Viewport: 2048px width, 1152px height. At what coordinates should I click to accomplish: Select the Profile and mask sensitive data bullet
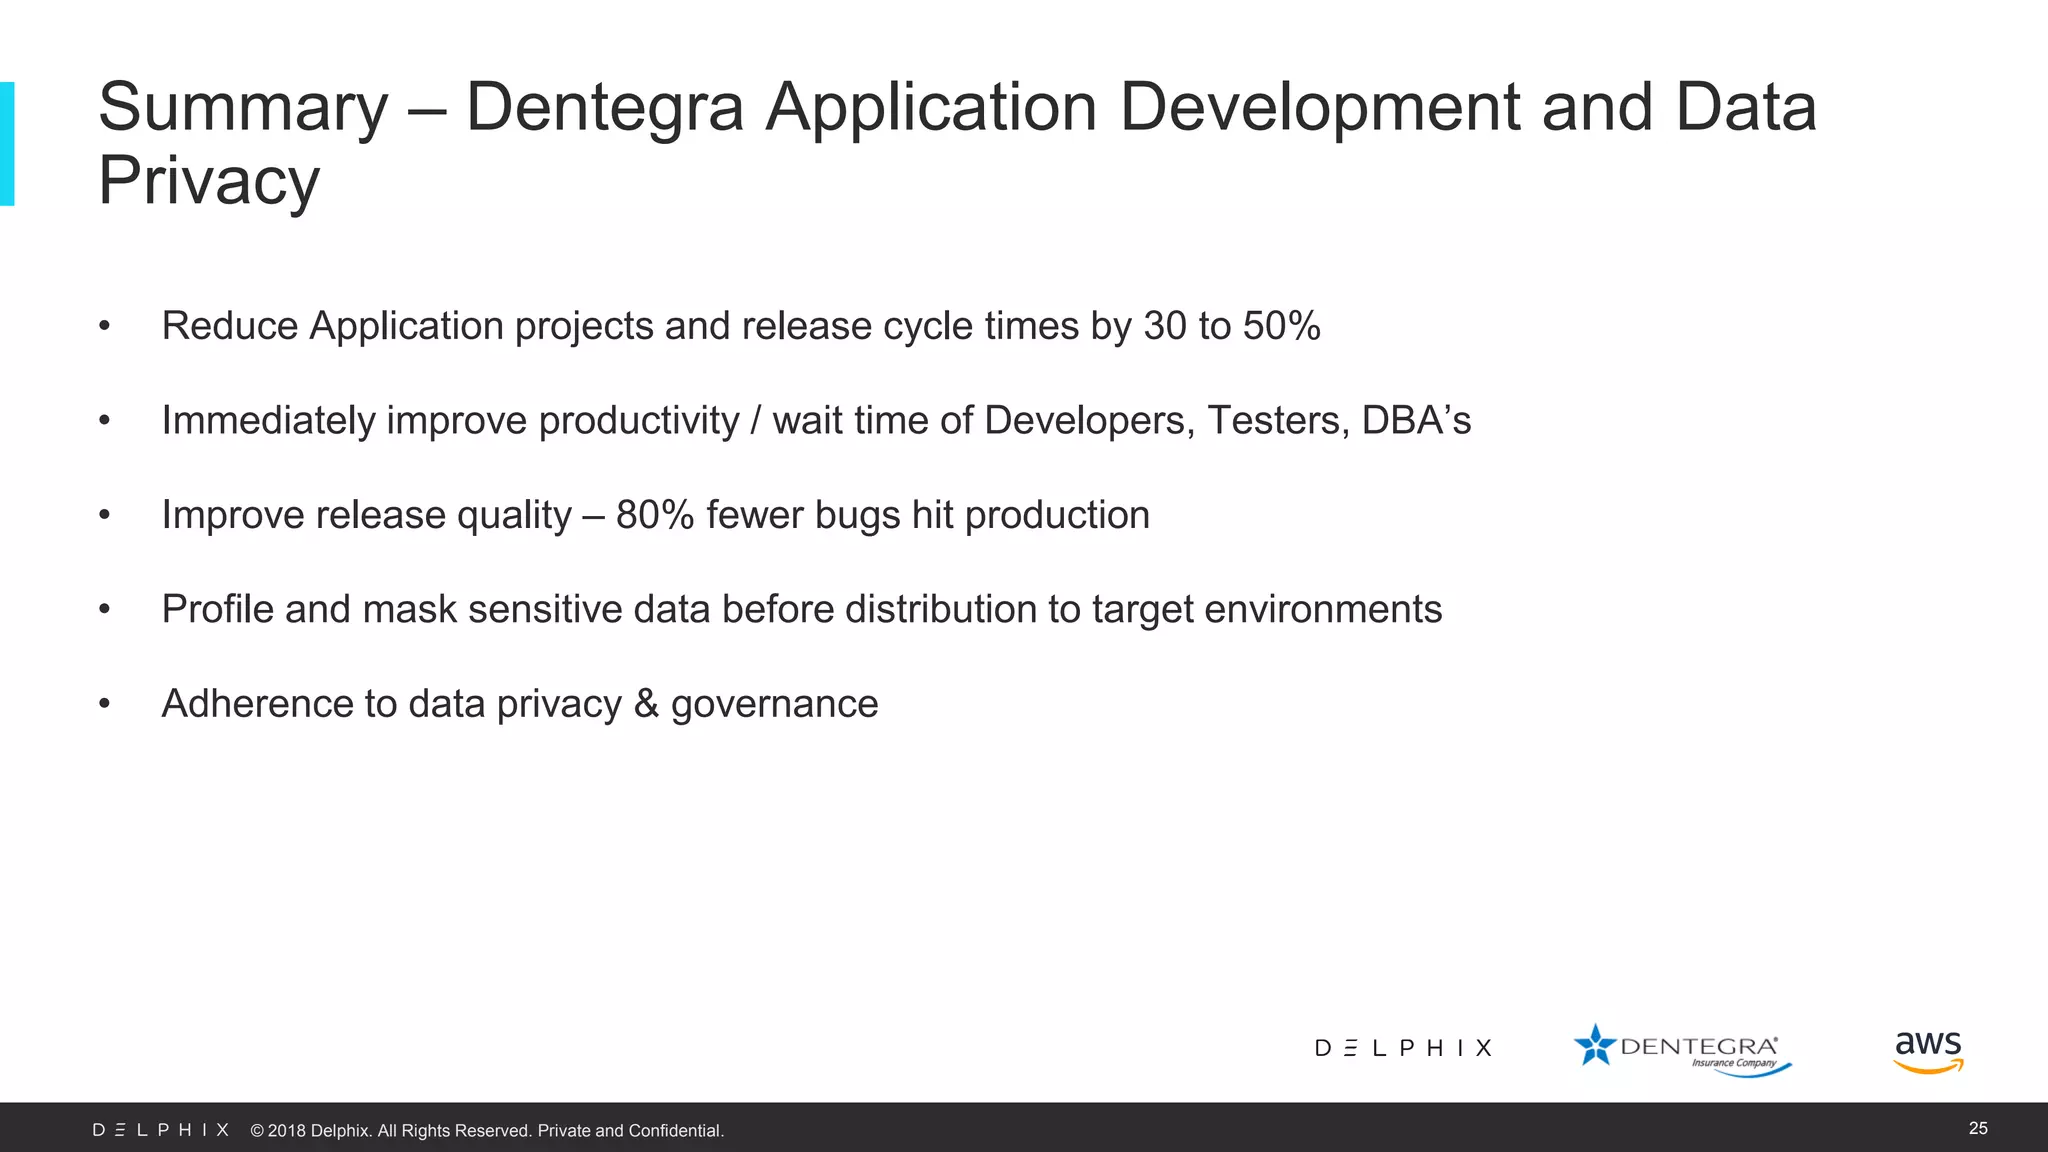click(800, 609)
